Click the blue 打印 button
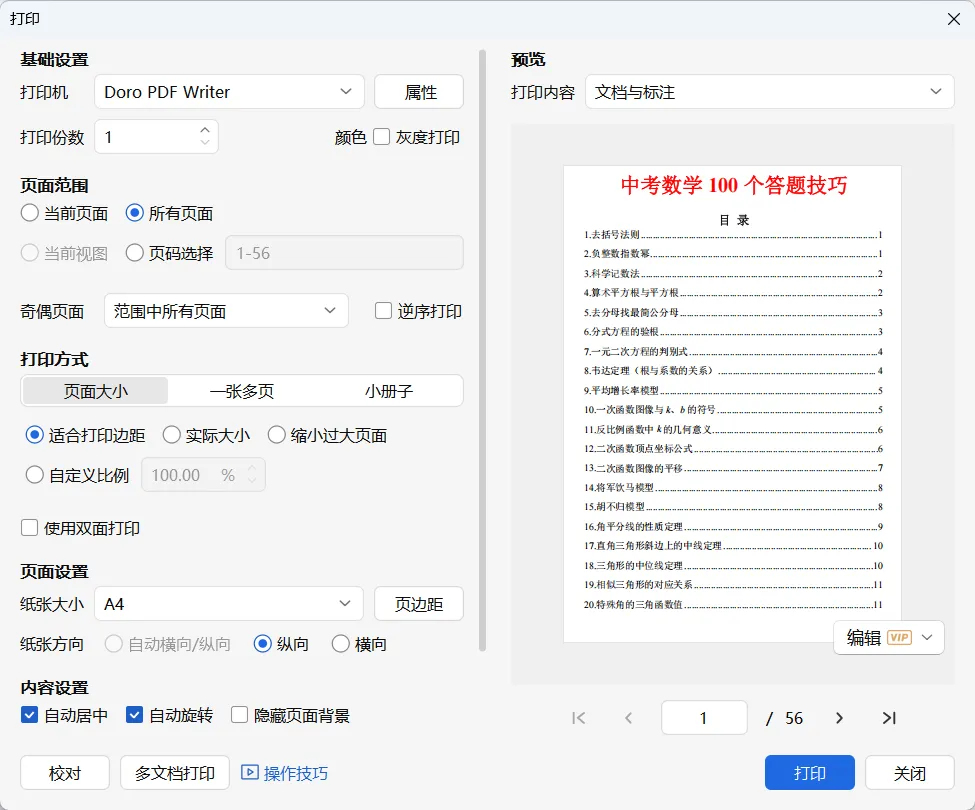Screen dimensions: 975x810 pyautogui.click(x=810, y=773)
